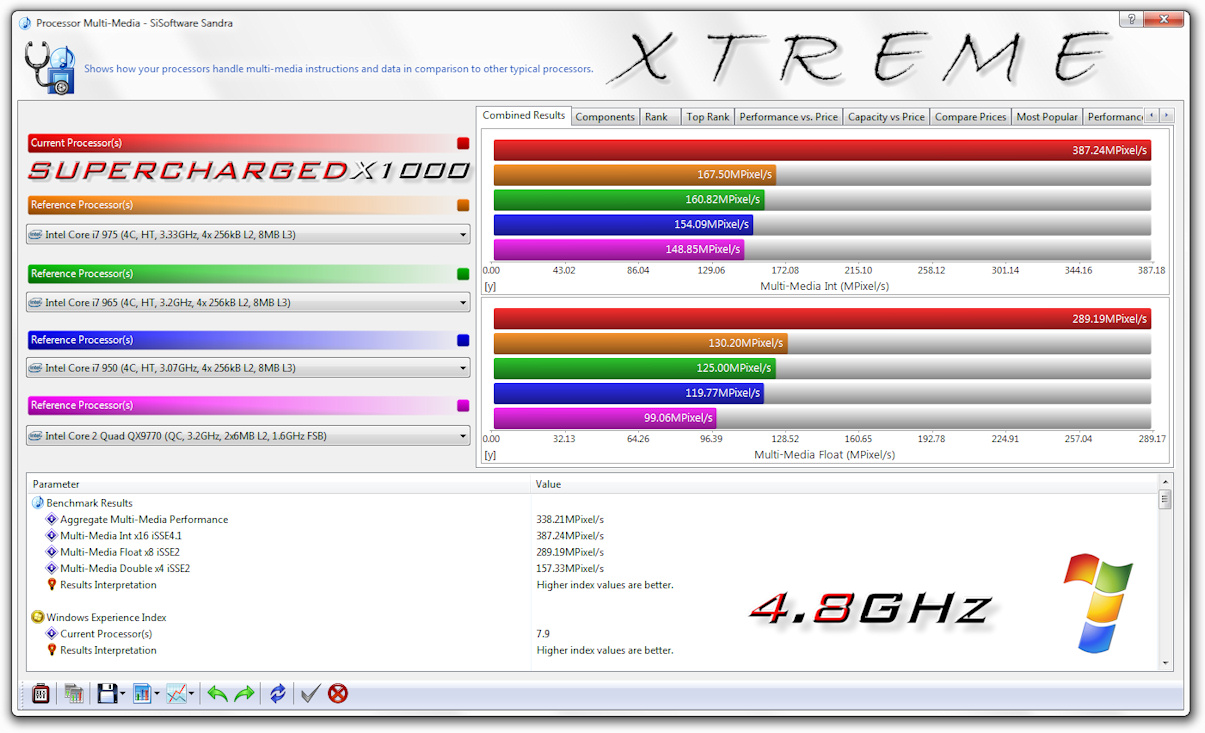Image resolution: width=1205 pixels, height=733 pixels.
Task: Click the stethoscope module icon in header
Action: [49, 67]
